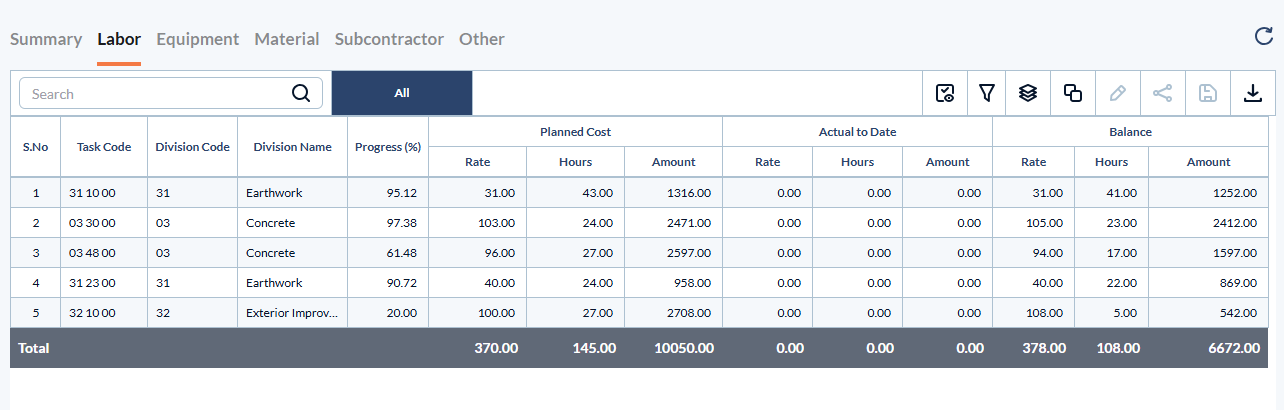Click the Task Code column header

(104, 147)
